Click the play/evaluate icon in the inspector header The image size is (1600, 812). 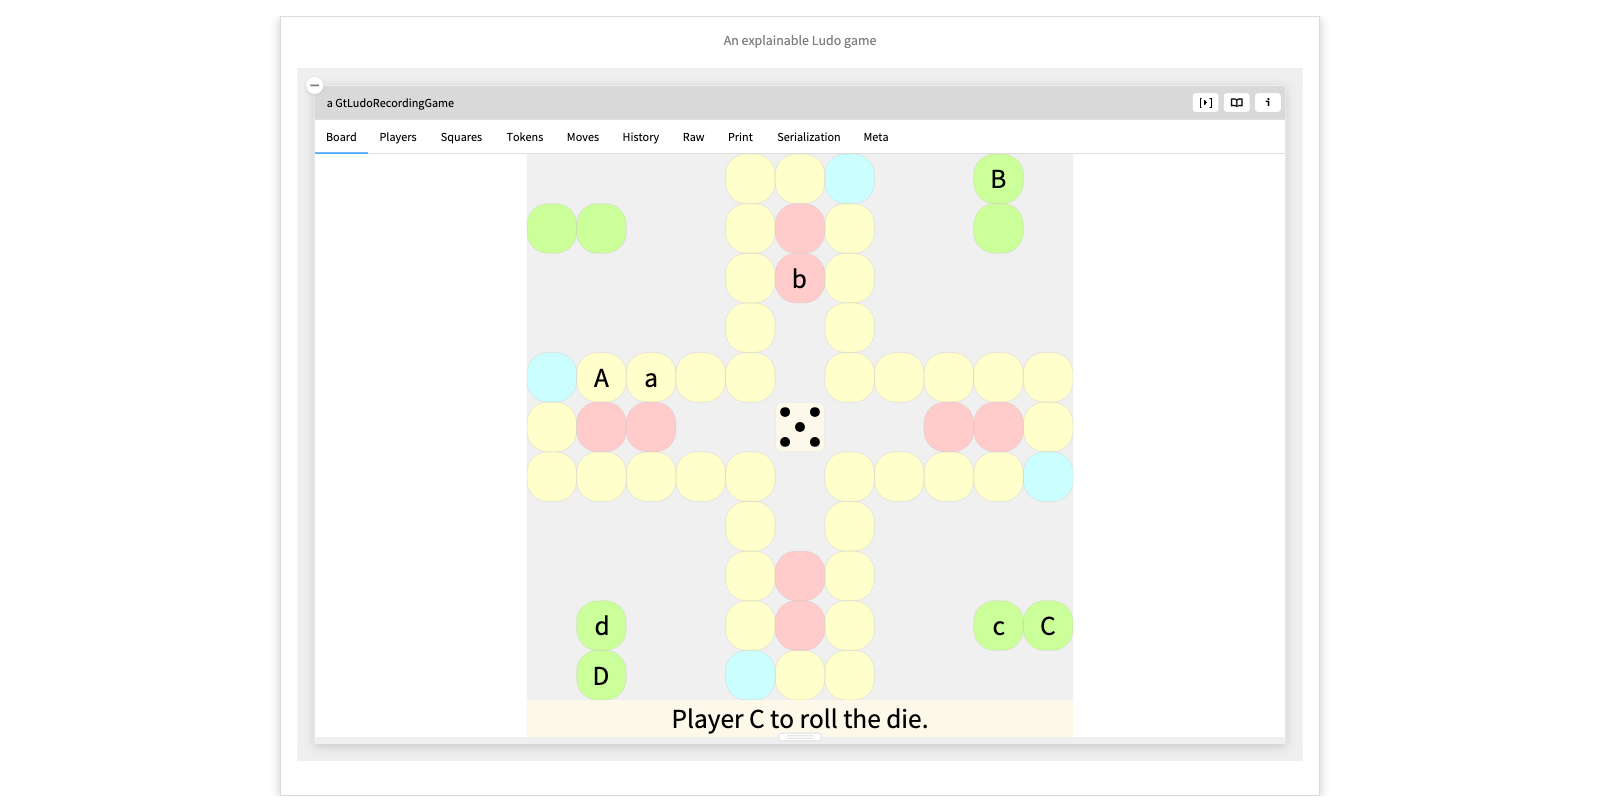click(1205, 102)
